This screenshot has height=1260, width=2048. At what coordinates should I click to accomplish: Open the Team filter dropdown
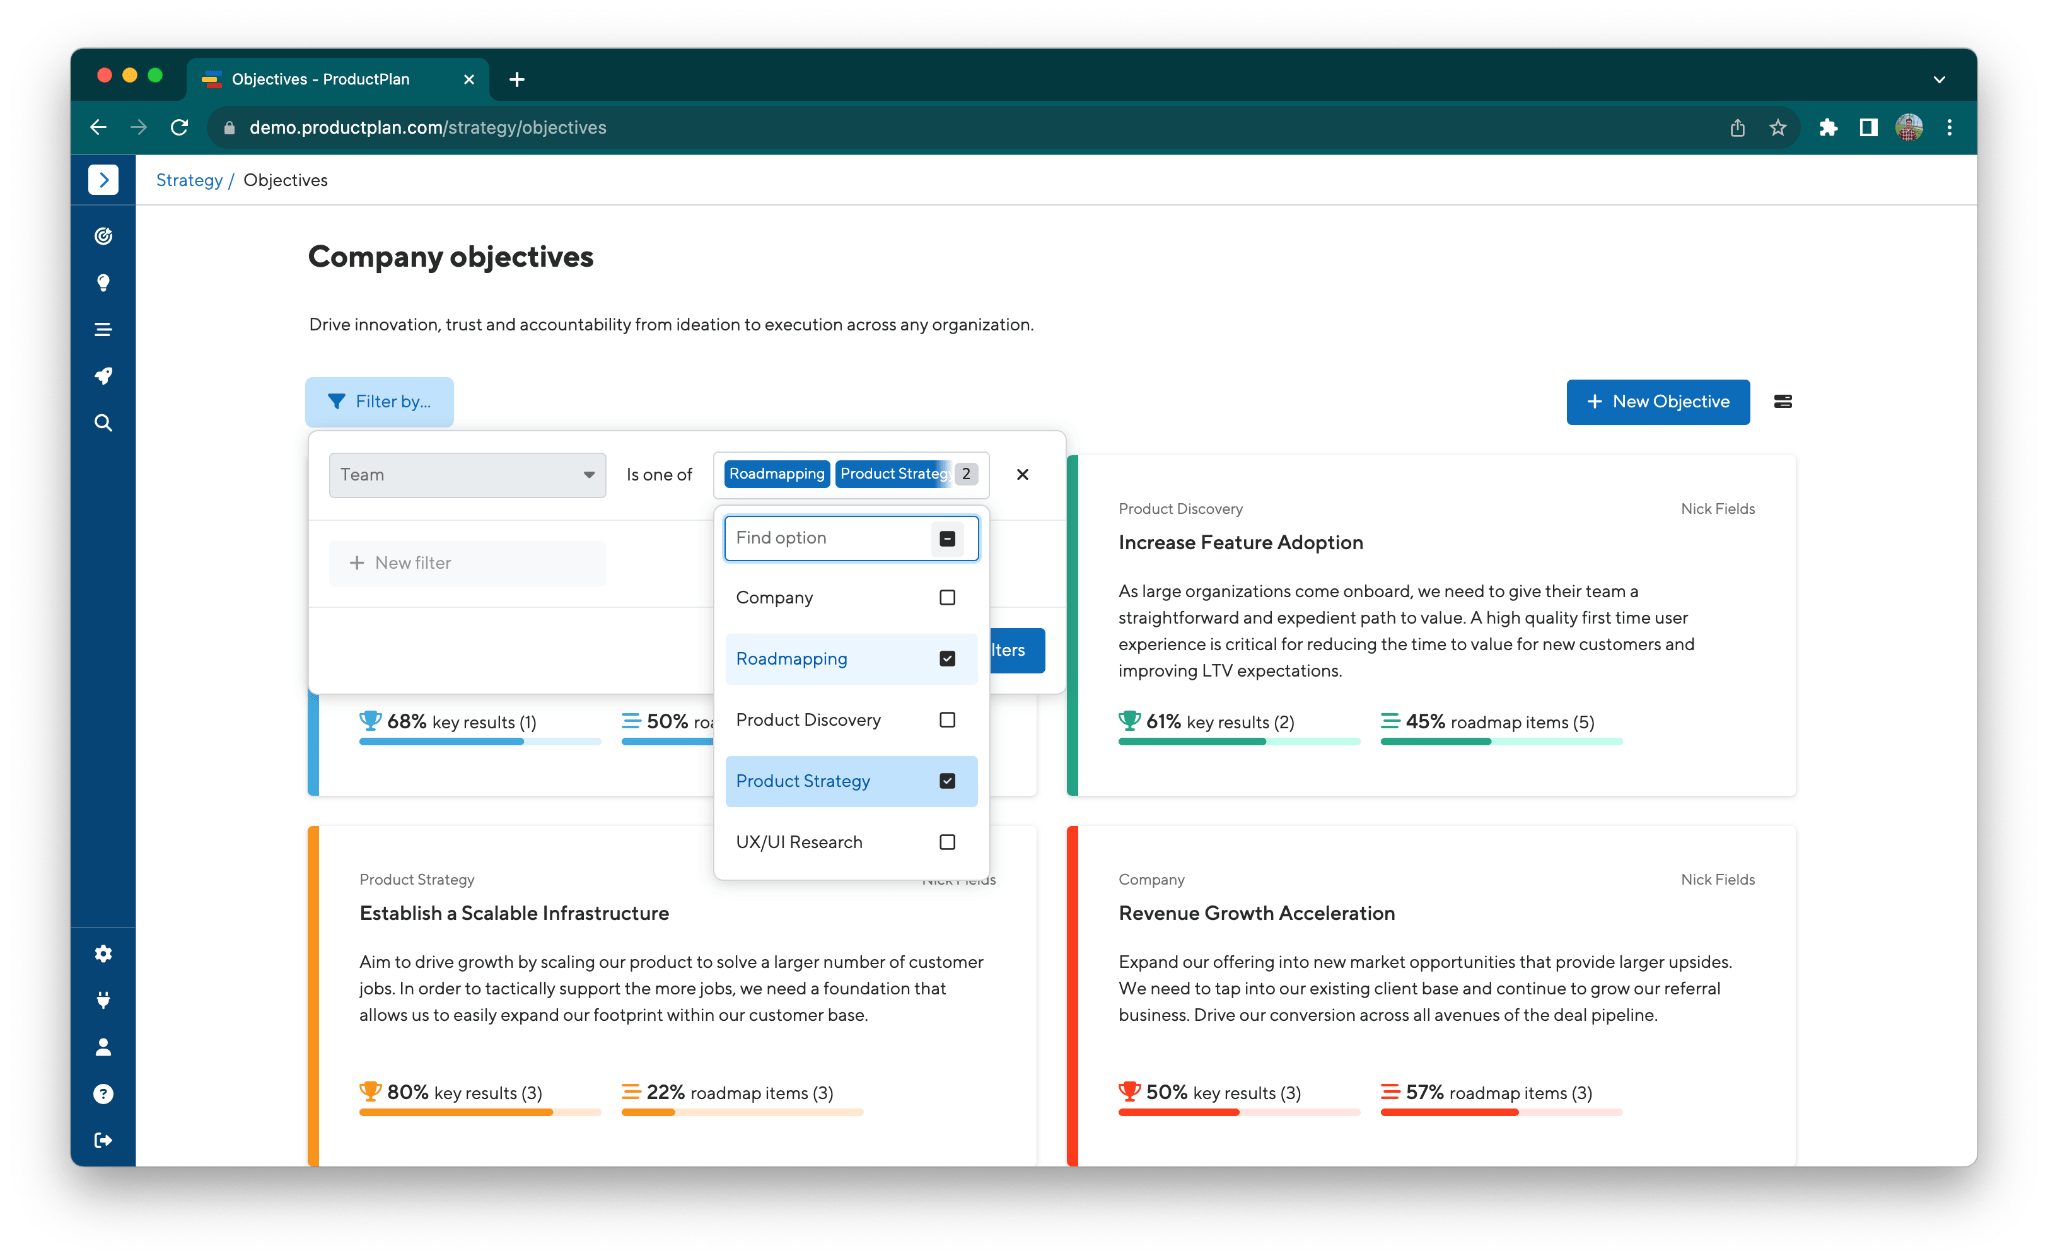click(x=462, y=473)
